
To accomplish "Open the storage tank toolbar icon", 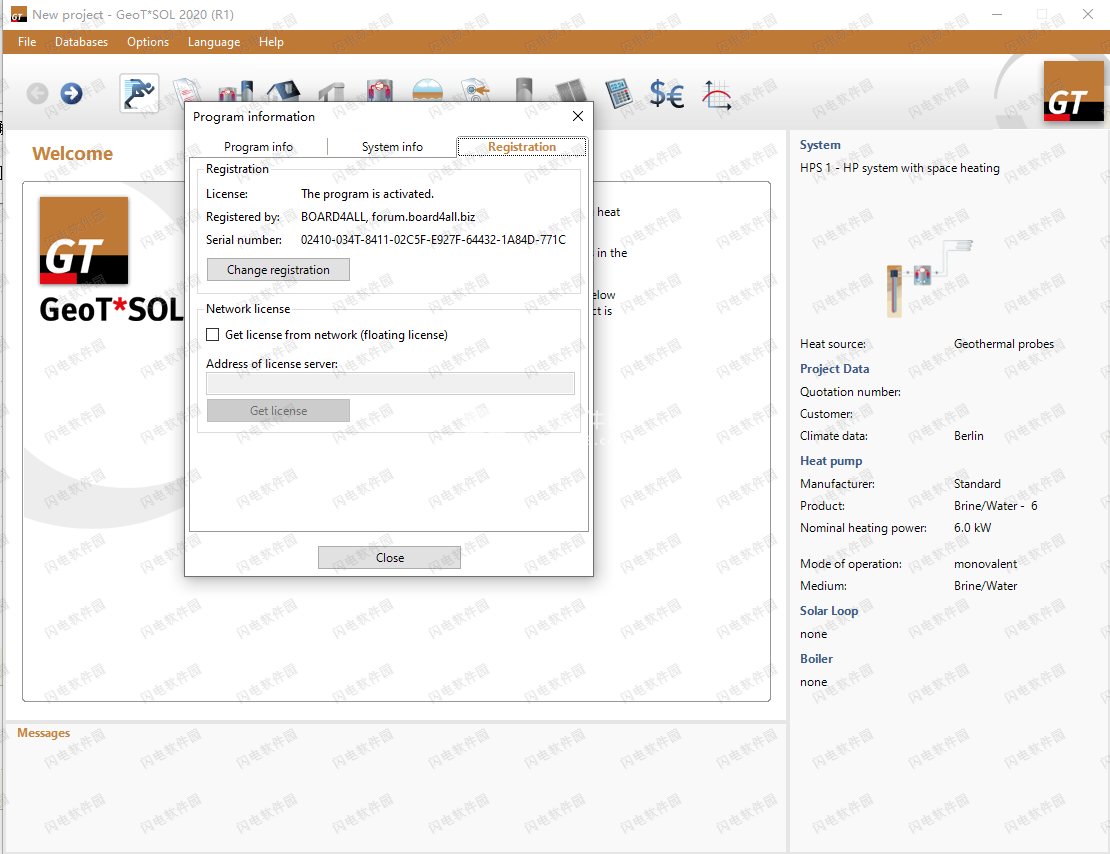I will 524,91.
